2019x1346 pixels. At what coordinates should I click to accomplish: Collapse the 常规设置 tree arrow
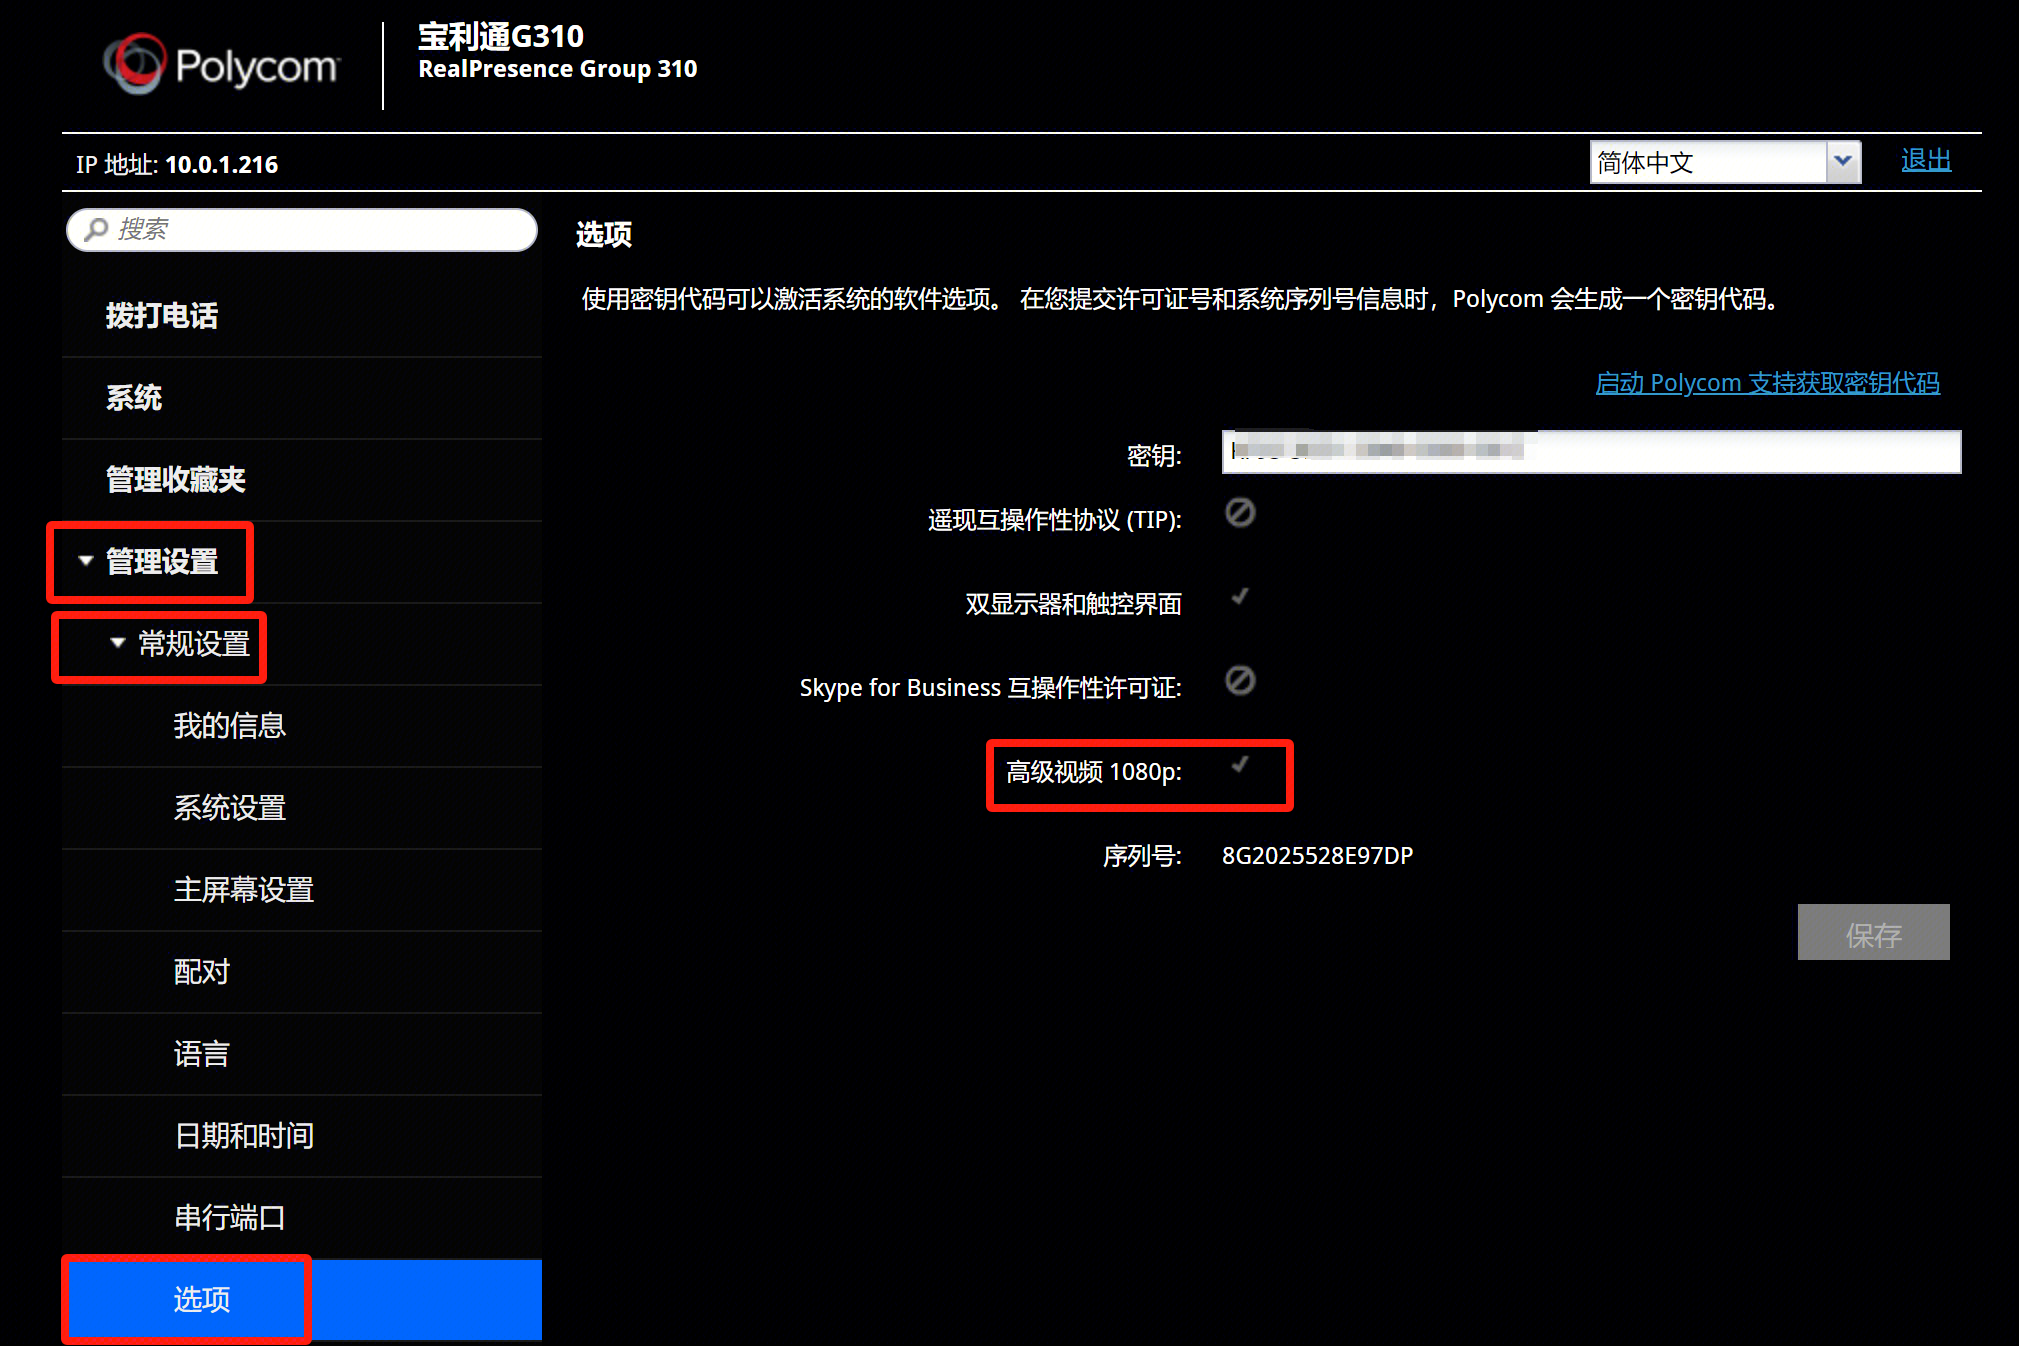[x=118, y=643]
